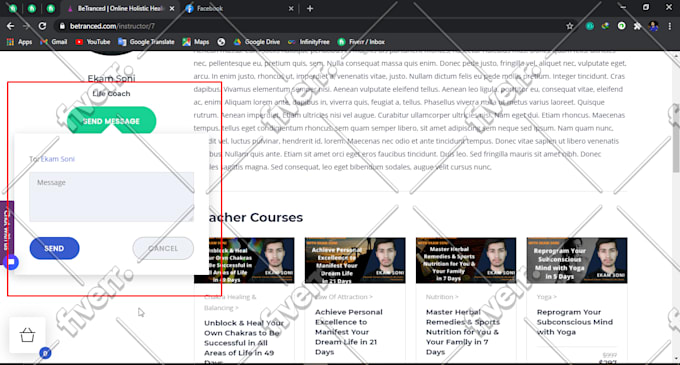Screen dimensions: 680x365
Task: Open Achieve Personal Excellence course title
Action: 349,332
